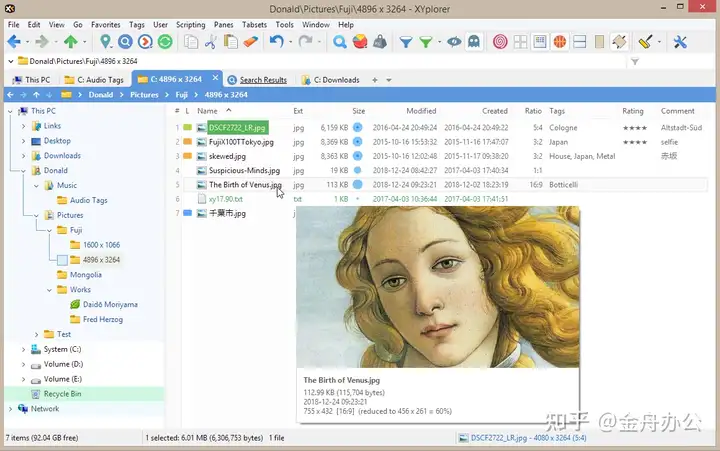Click the gray Redo arrow icon
Image resolution: width=720 pixels, height=451 pixels.
pyautogui.click(x=305, y=42)
